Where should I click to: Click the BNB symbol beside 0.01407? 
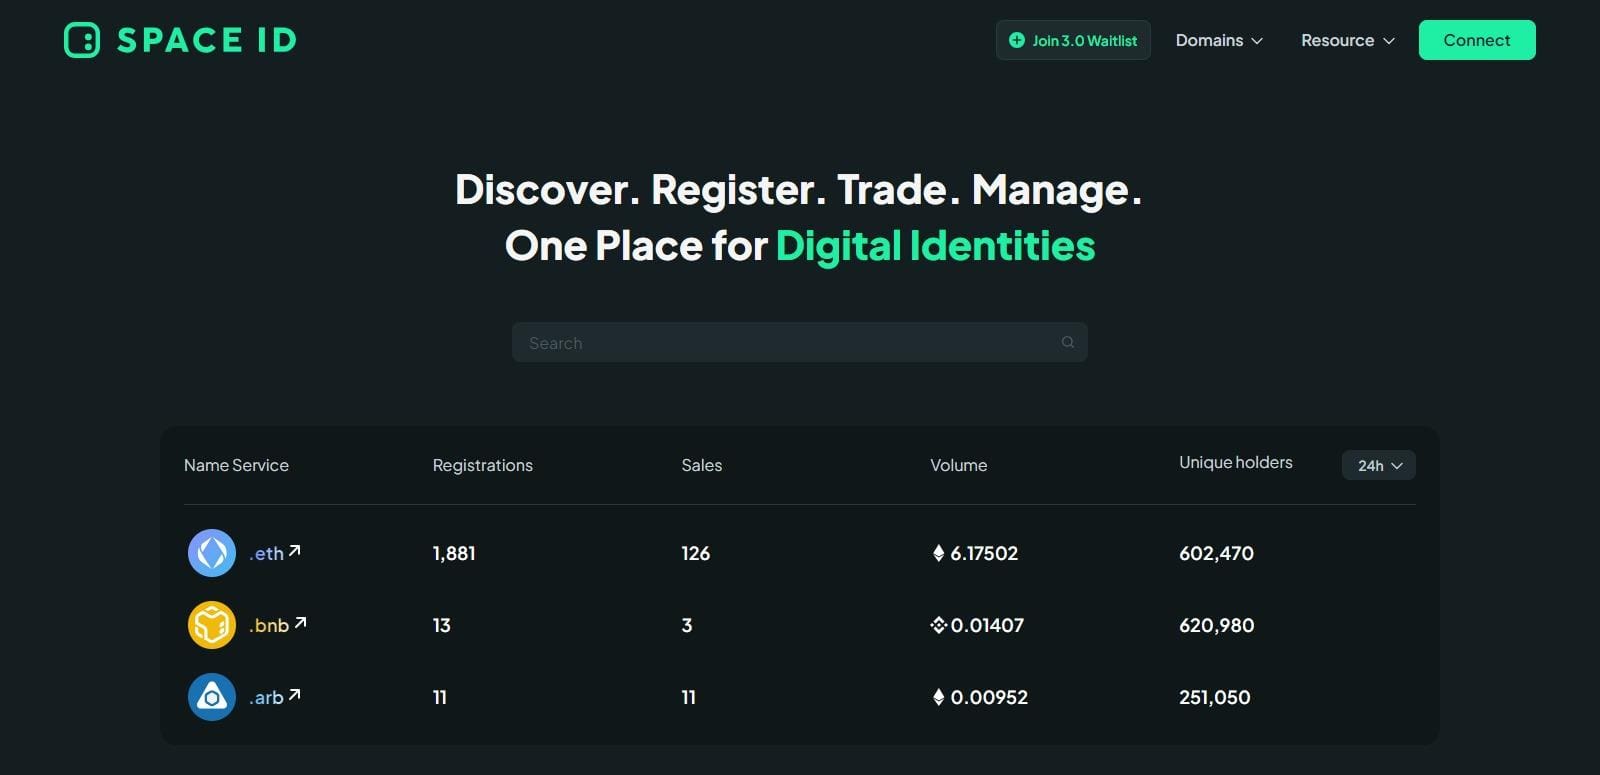938,625
